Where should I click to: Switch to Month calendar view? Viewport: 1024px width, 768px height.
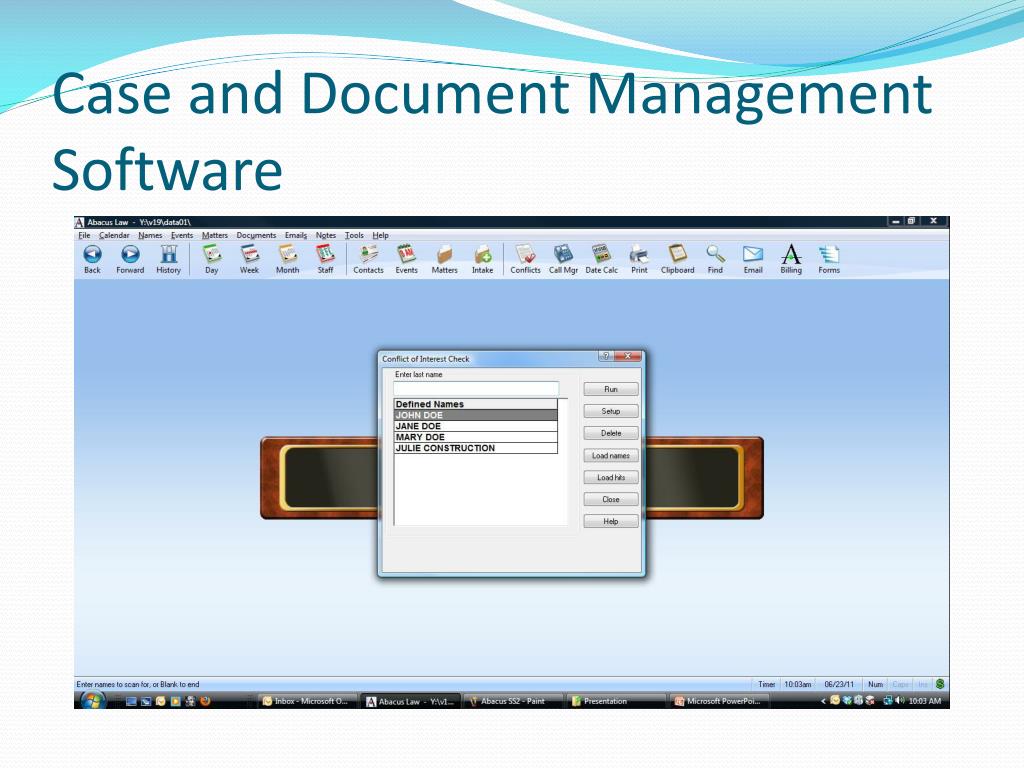coord(287,259)
